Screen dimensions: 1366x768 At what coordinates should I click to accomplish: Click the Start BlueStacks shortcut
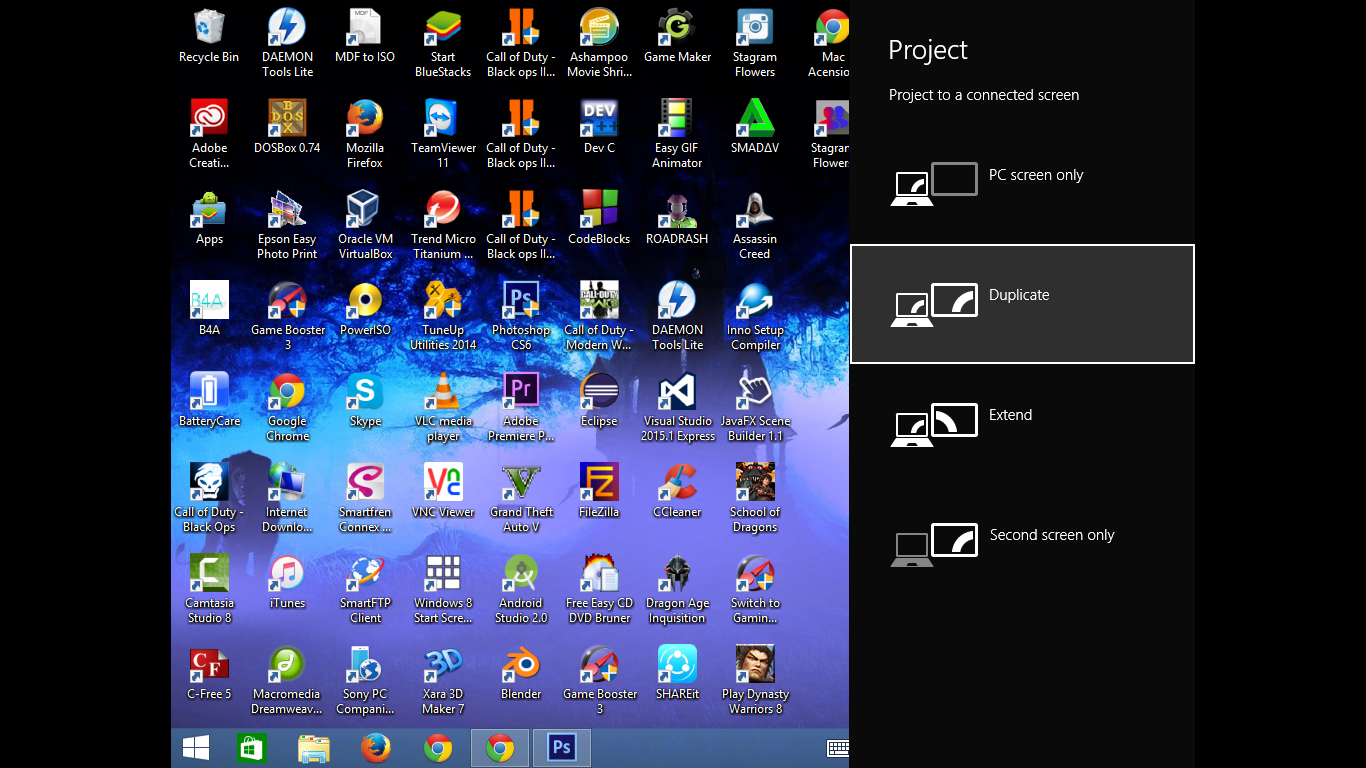coord(443,44)
